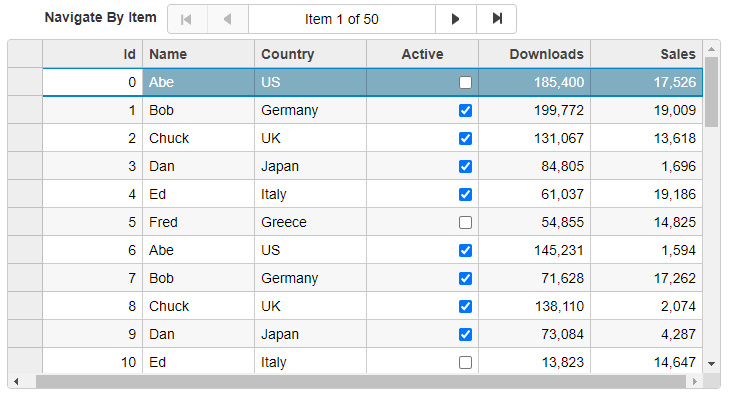Viewport: 729px width, 399px height.
Task: Go to the previous item in navigator
Action: click(x=228, y=19)
